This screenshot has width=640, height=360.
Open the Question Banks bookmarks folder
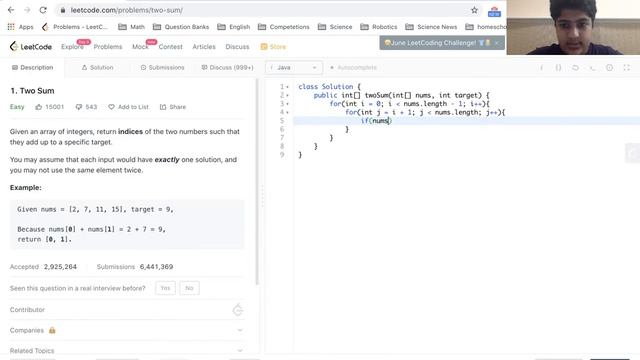click(181, 27)
